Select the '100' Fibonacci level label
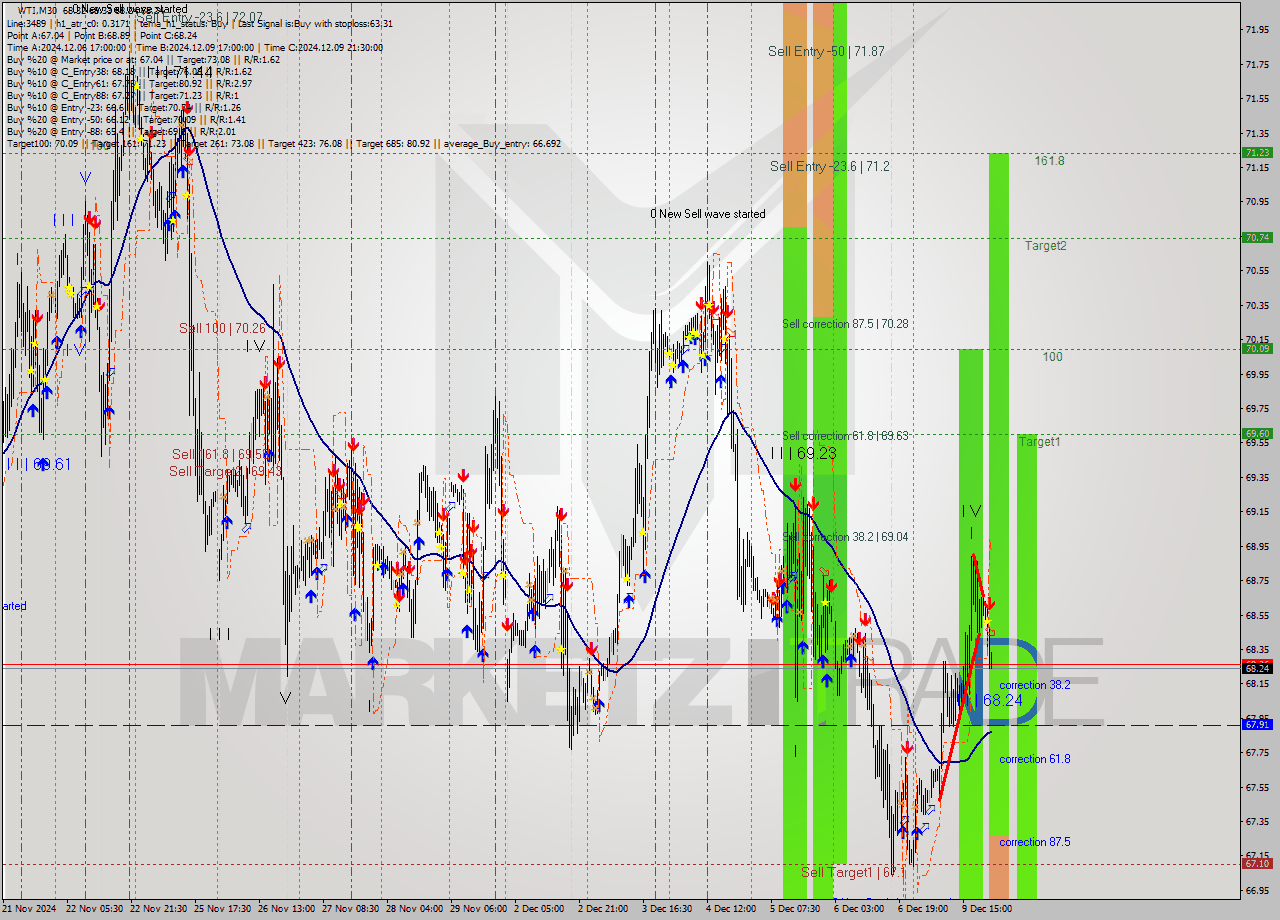1280x920 pixels. tap(1052, 357)
